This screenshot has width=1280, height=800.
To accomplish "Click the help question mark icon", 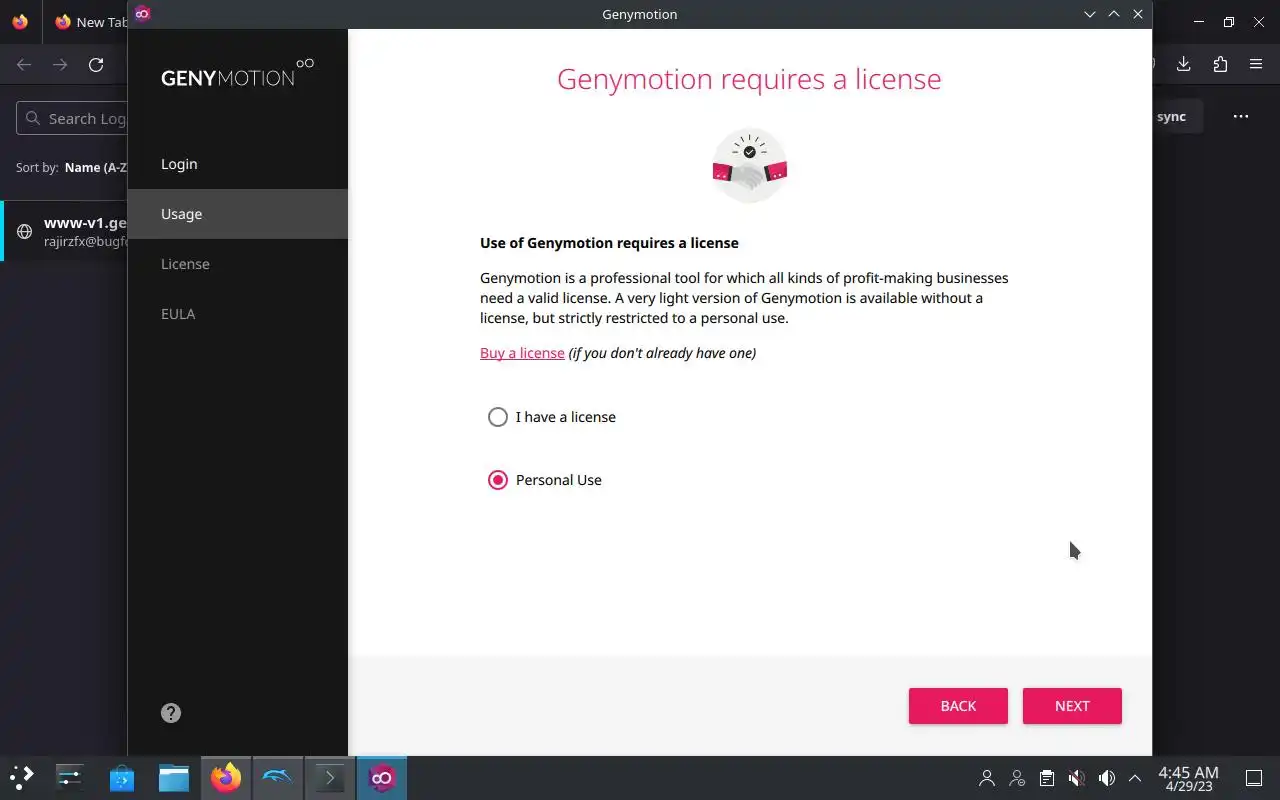I will point(171,713).
